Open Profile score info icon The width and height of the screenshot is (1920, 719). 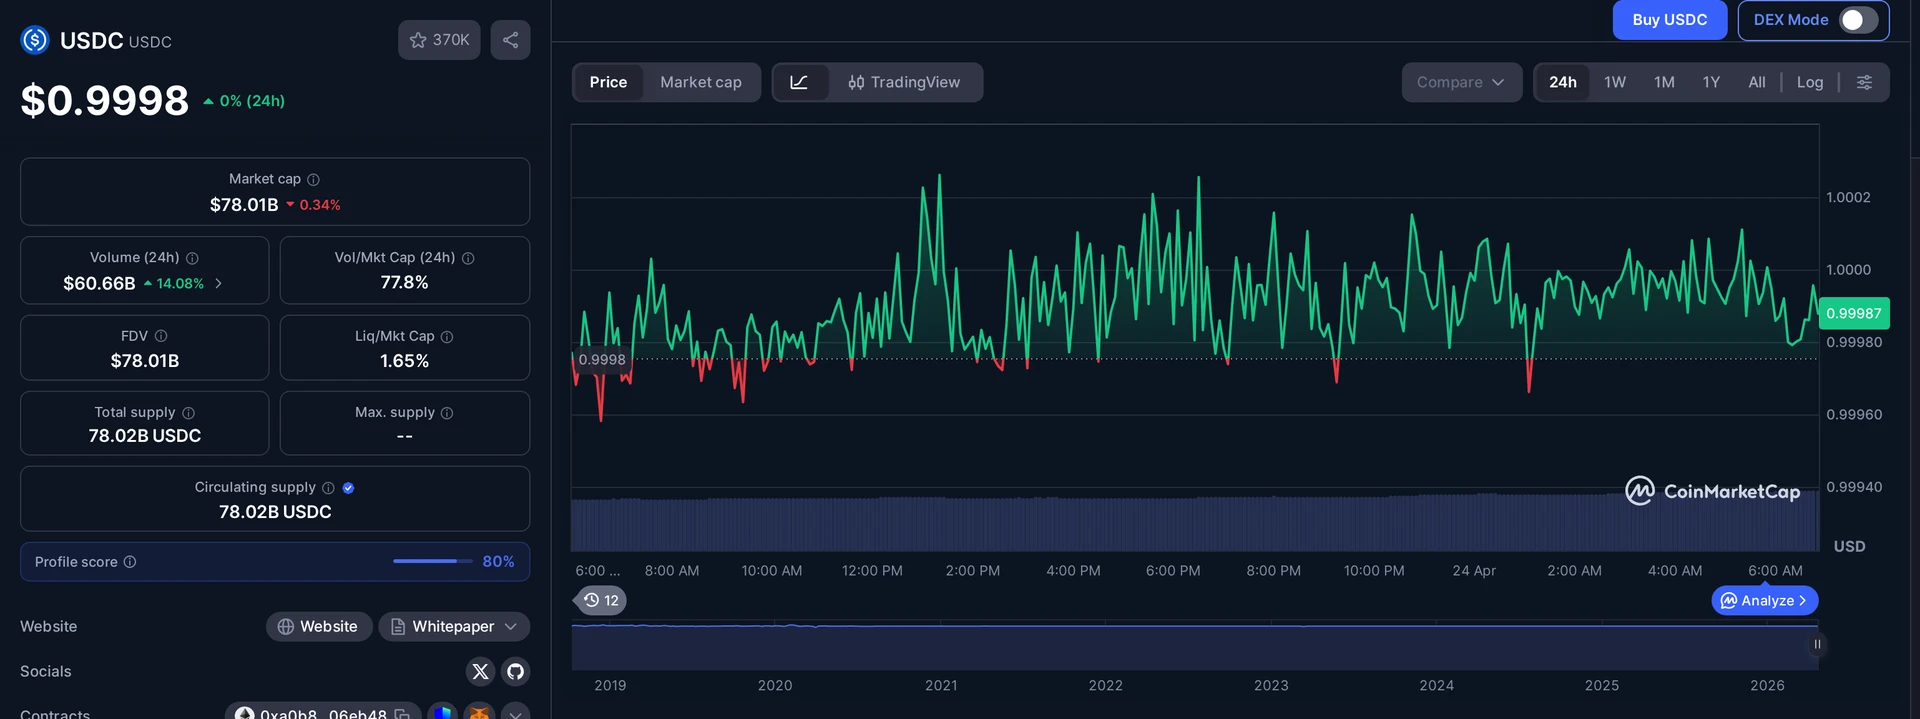pos(130,562)
